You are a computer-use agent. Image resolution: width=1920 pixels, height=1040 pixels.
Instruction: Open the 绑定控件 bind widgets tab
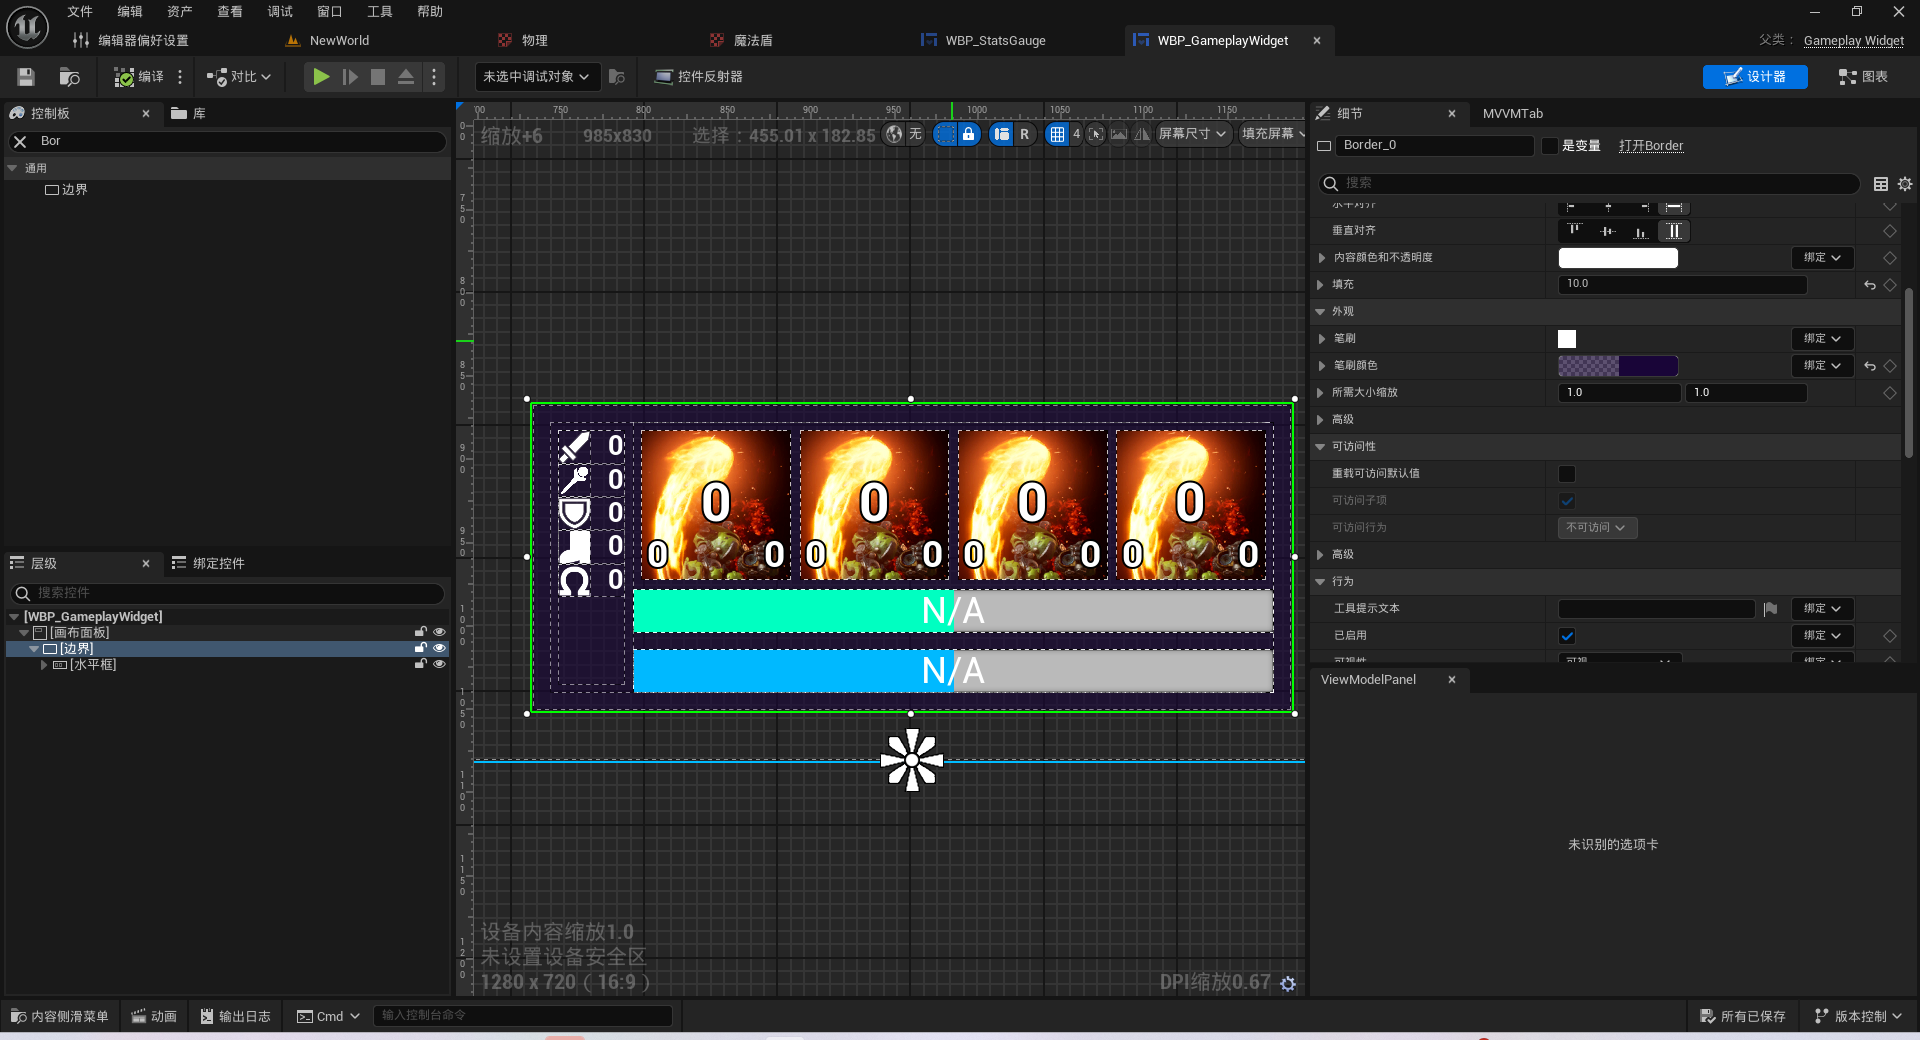[x=208, y=564]
